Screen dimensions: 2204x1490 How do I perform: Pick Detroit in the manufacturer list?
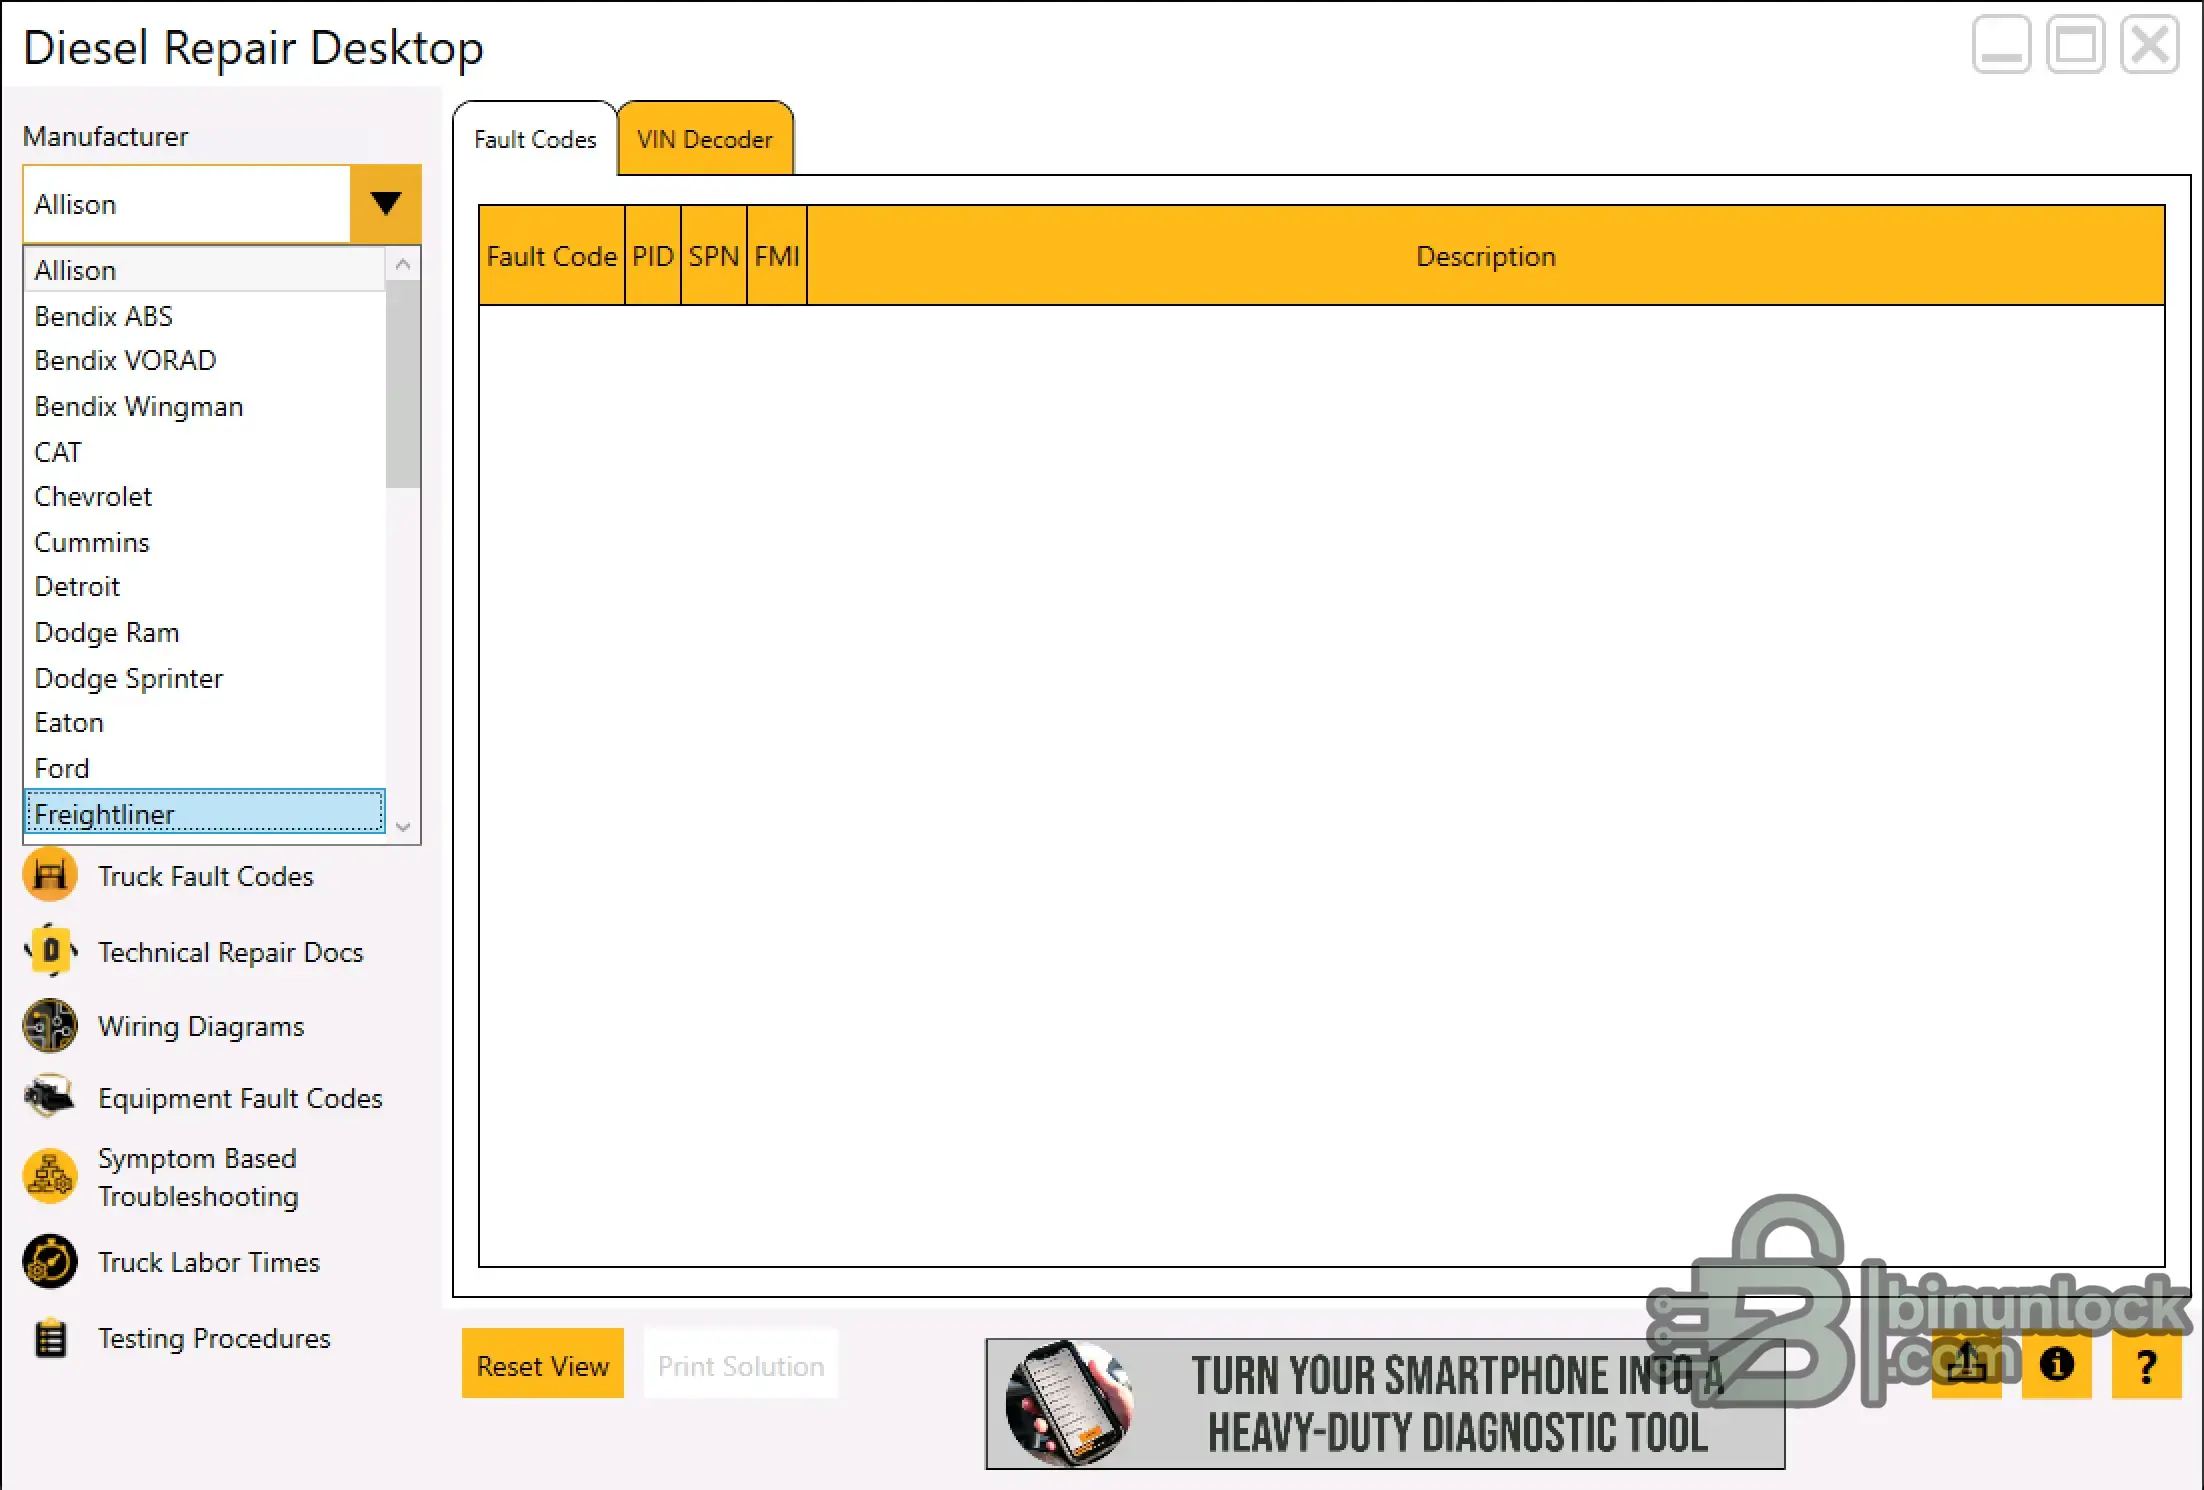click(x=204, y=586)
